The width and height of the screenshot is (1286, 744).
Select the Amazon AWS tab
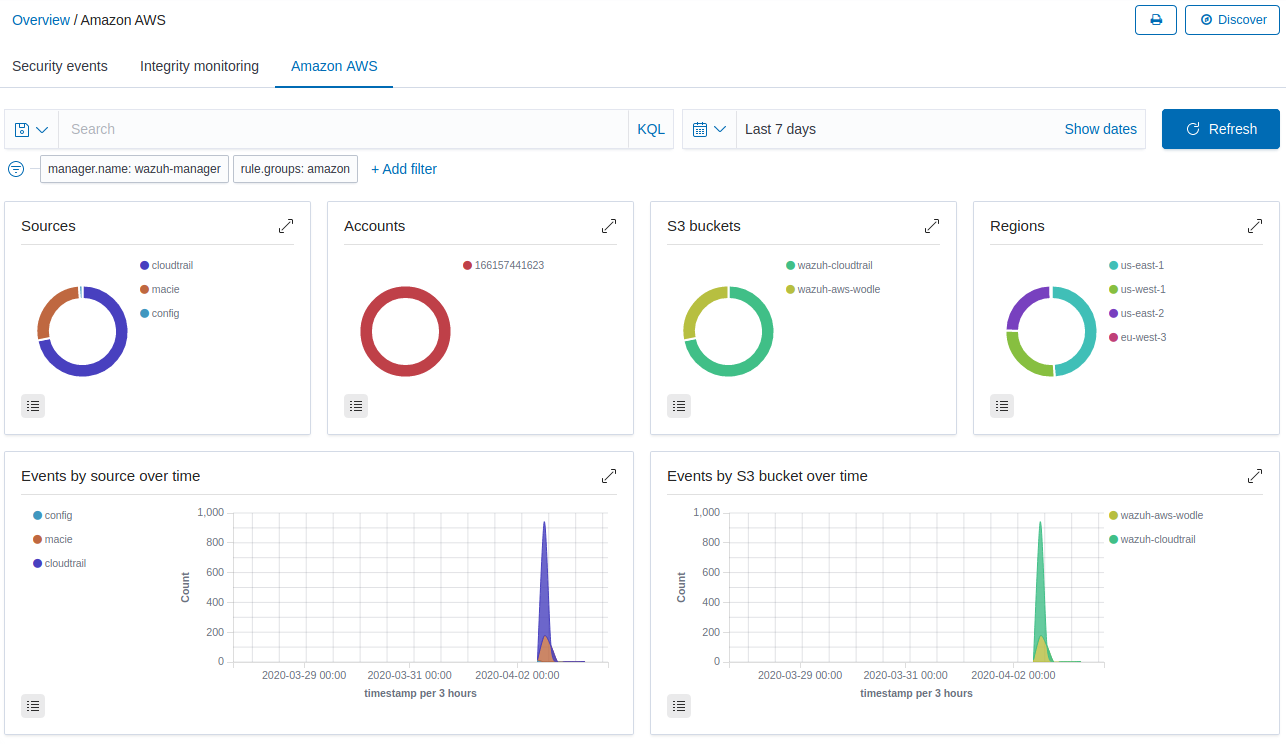click(334, 66)
